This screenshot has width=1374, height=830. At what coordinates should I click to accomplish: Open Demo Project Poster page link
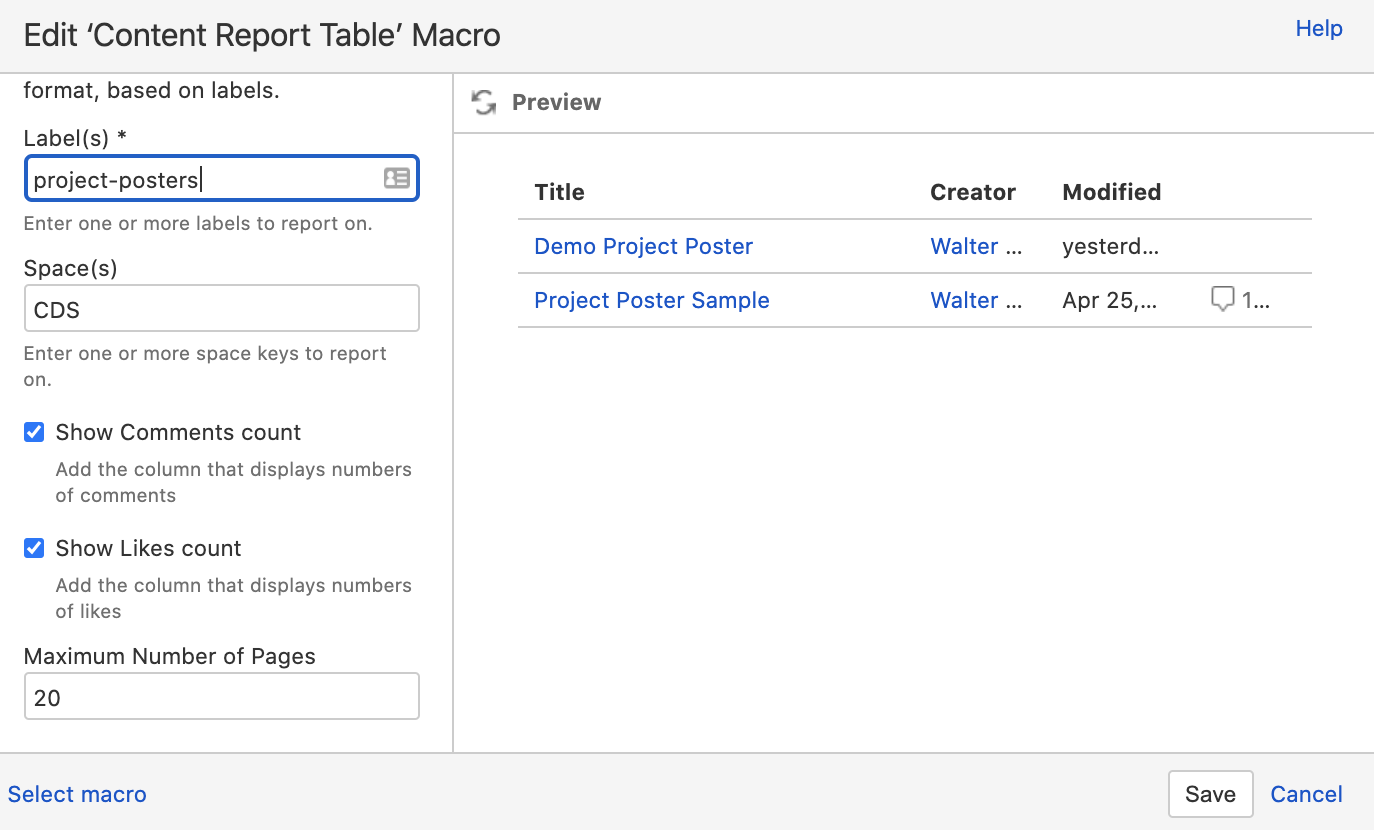643,246
